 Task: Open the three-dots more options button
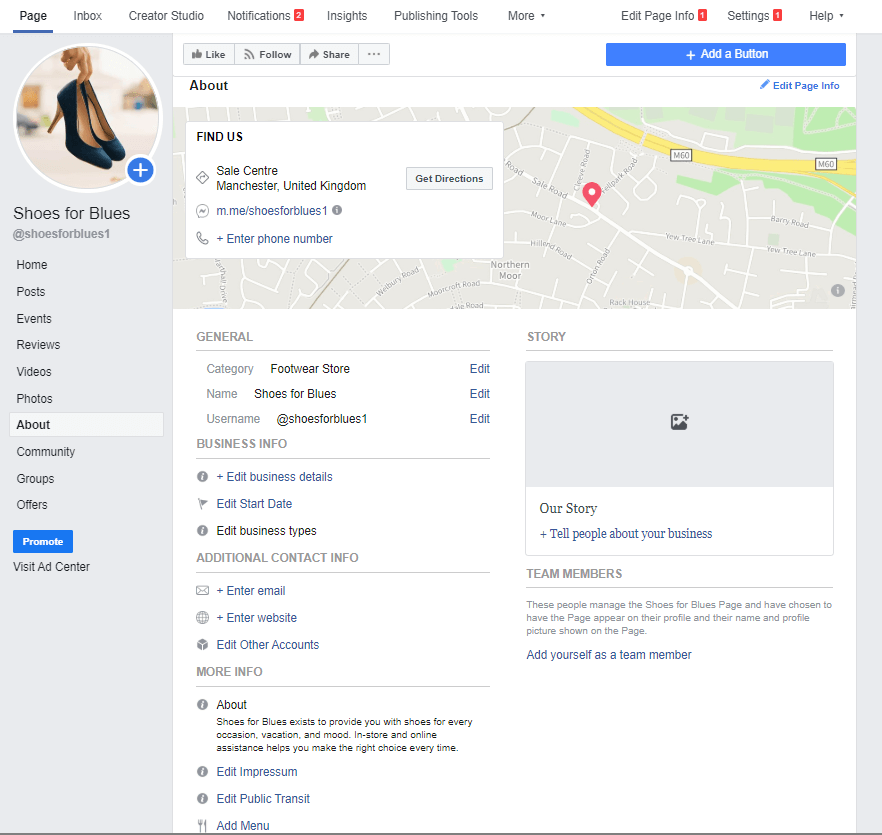coord(374,54)
